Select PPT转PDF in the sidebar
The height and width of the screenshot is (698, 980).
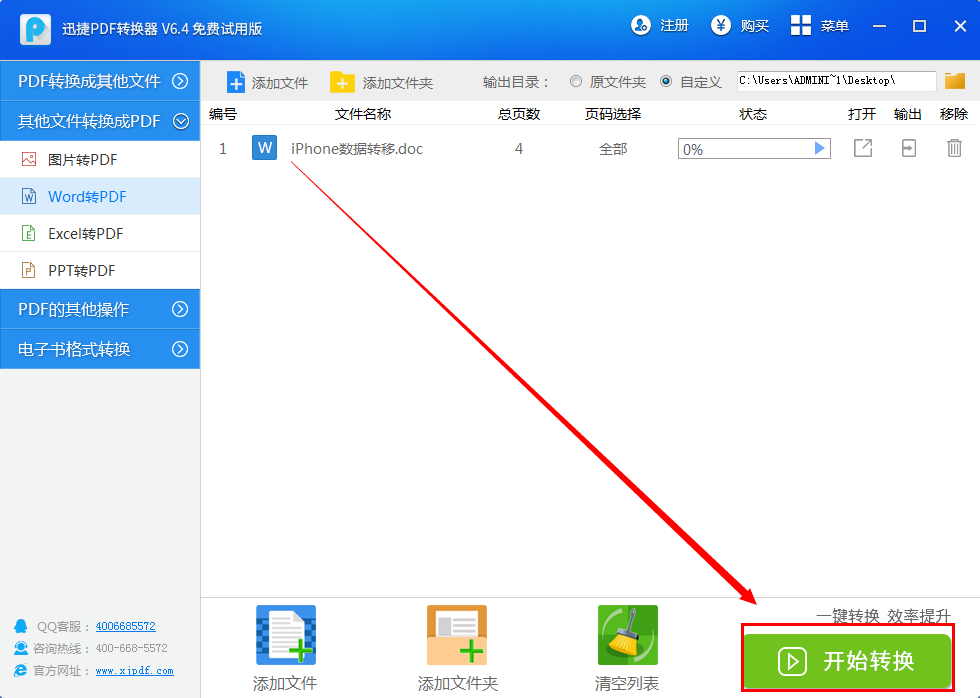(100, 270)
